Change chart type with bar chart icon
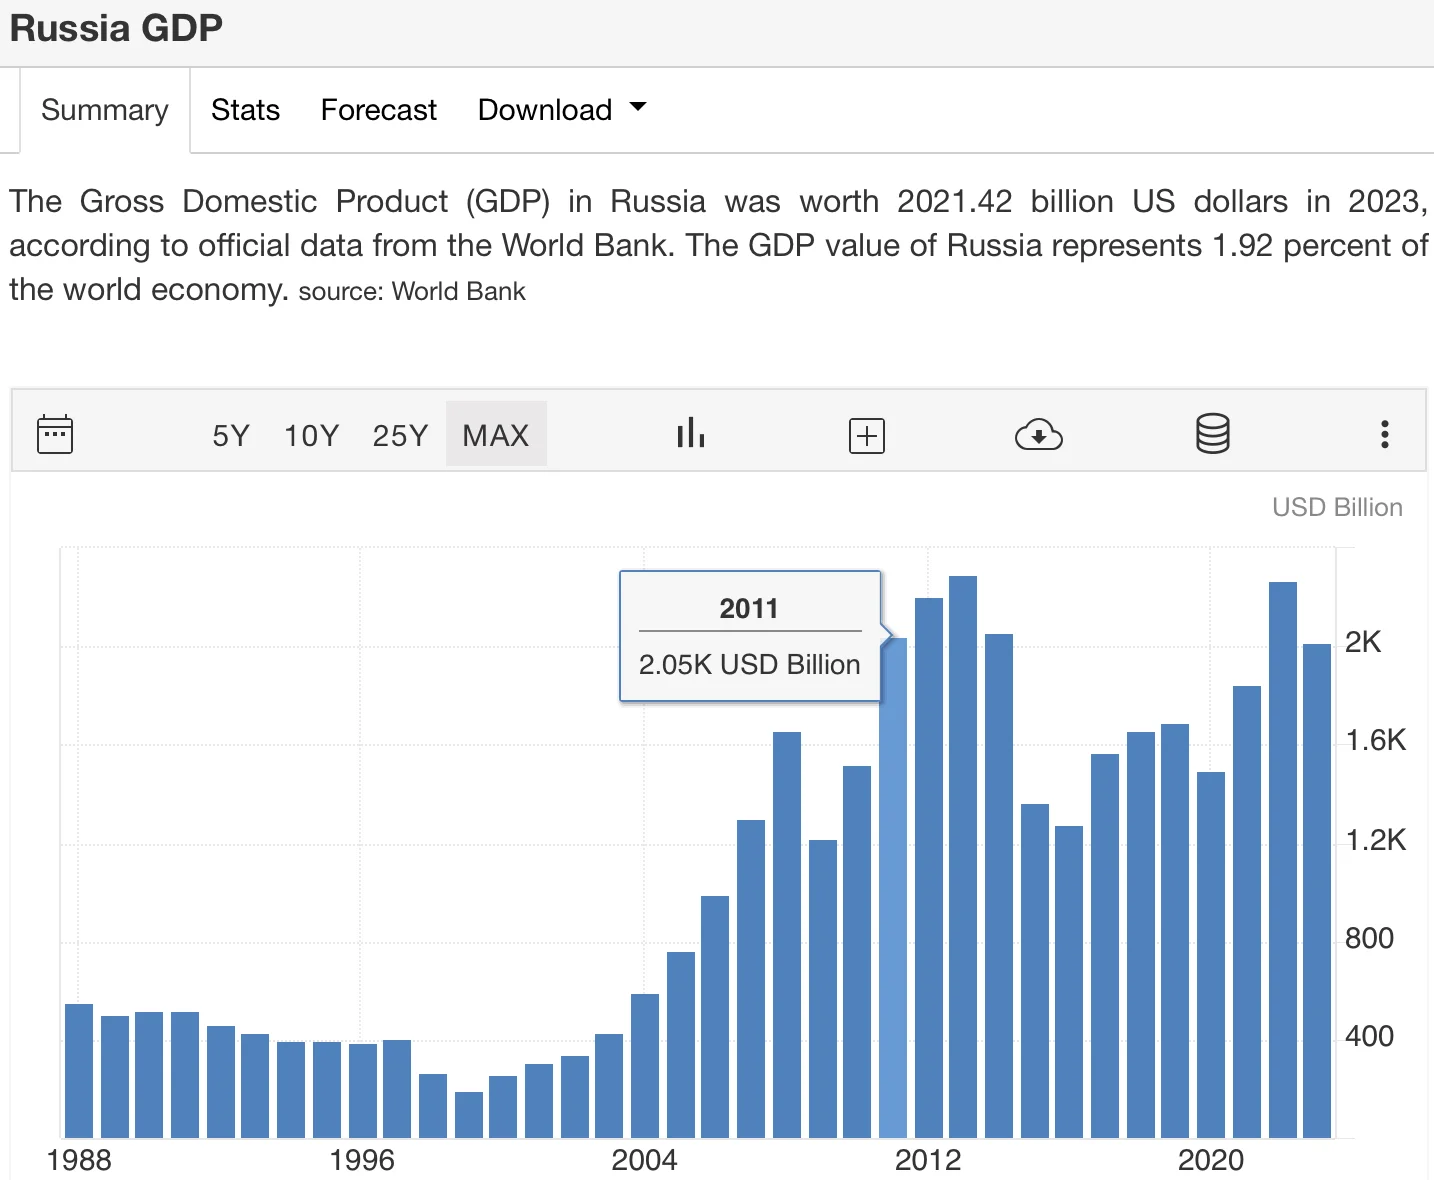Image resolution: width=1434 pixels, height=1180 pixels. 690,434
